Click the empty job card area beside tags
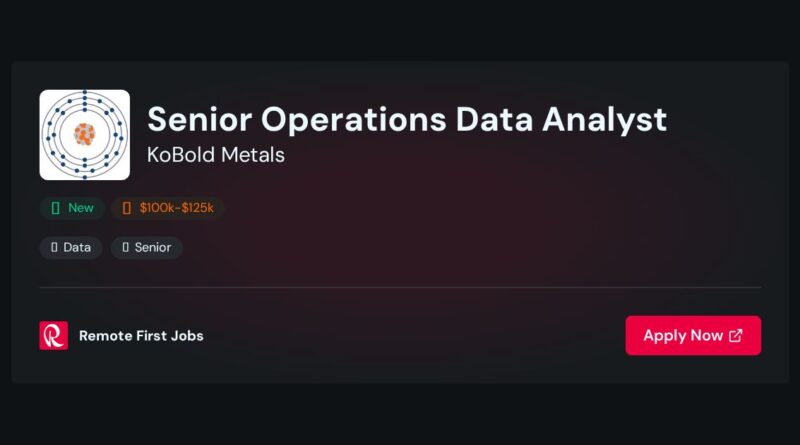Image resolution: width=800 pixels, height=445 pixels. point(459,230)
